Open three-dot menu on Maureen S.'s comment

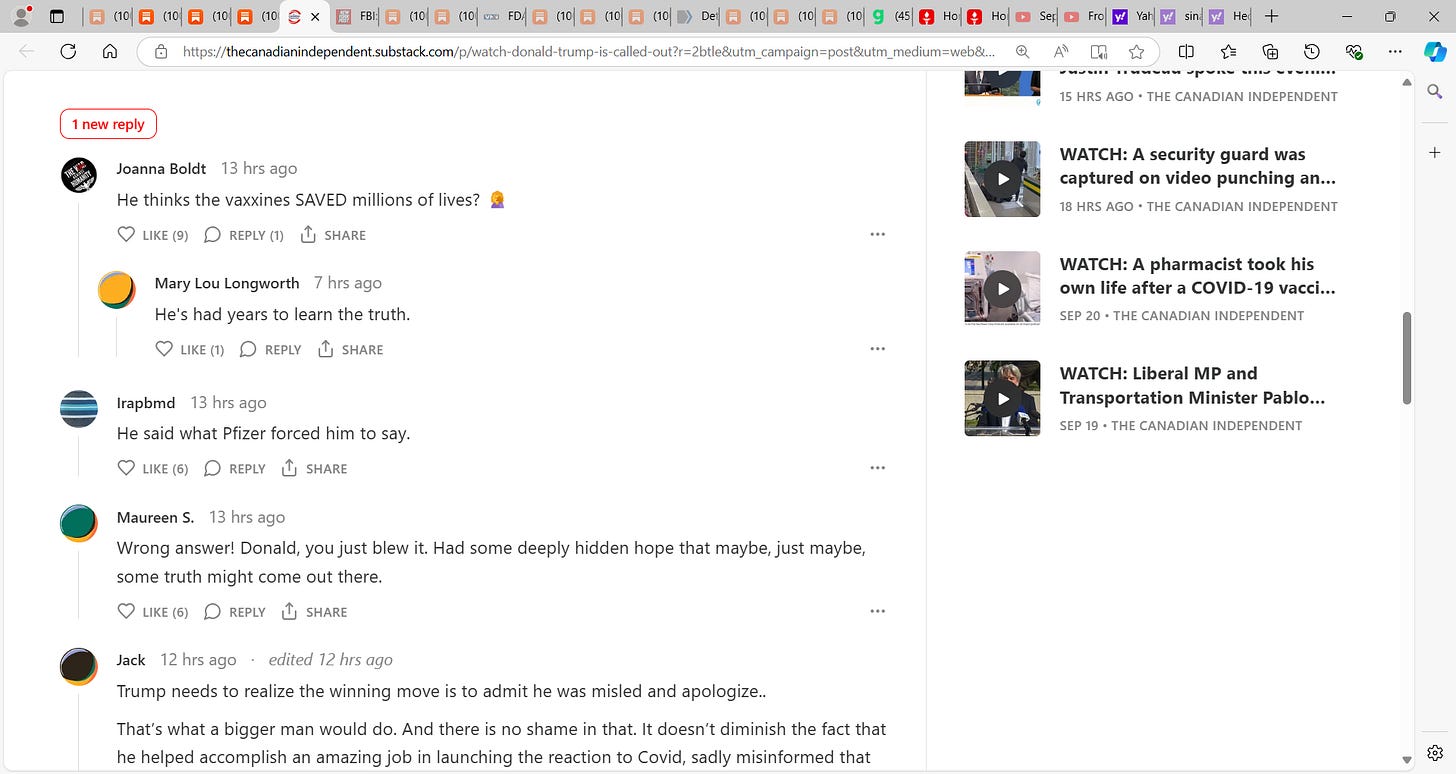pyautogui.click(x=877, y=611)
